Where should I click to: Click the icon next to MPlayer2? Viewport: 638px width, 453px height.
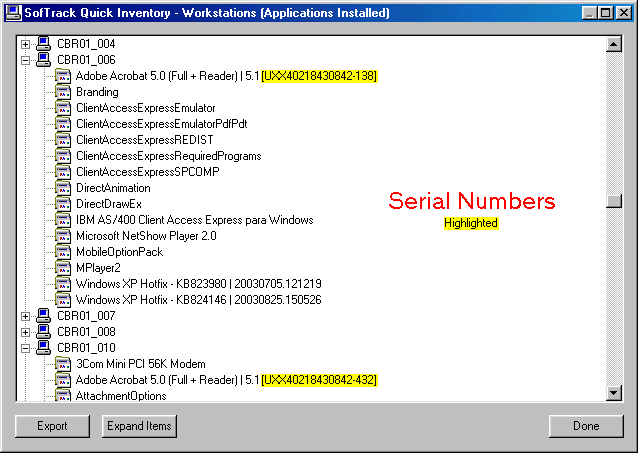tap(63, 268)
